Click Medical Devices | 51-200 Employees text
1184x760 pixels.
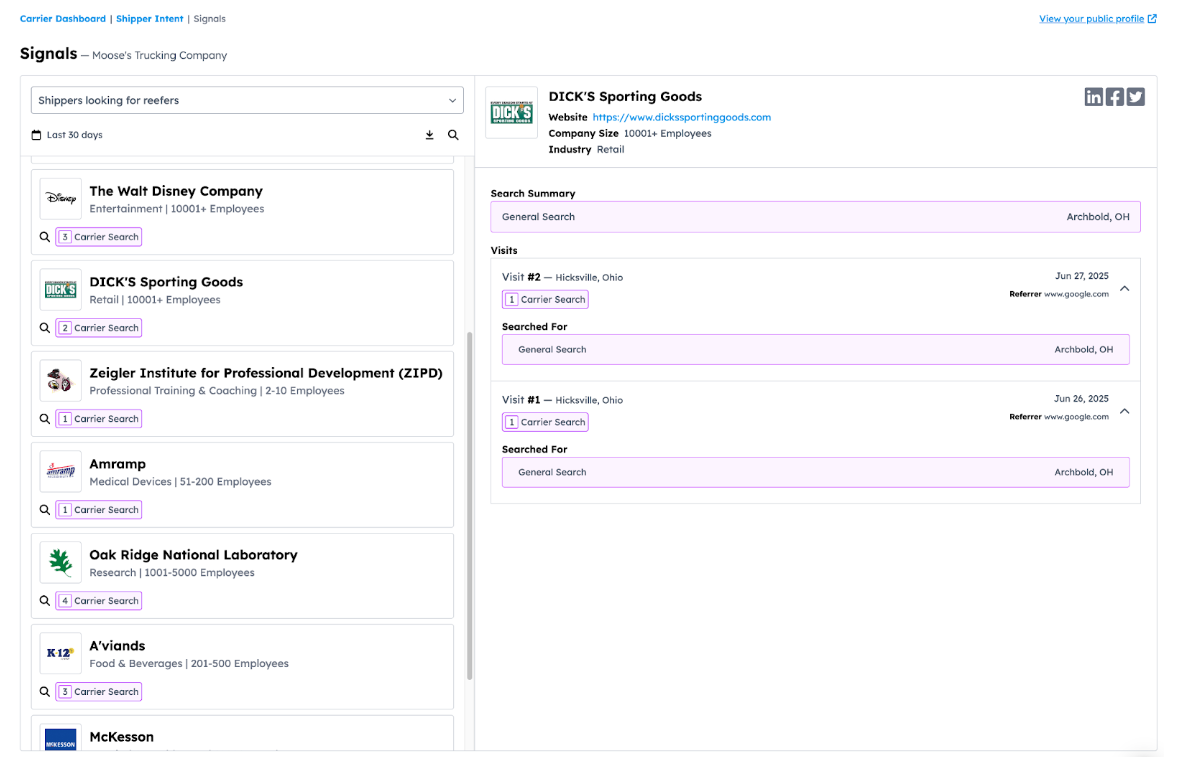[x=180, y=482]
